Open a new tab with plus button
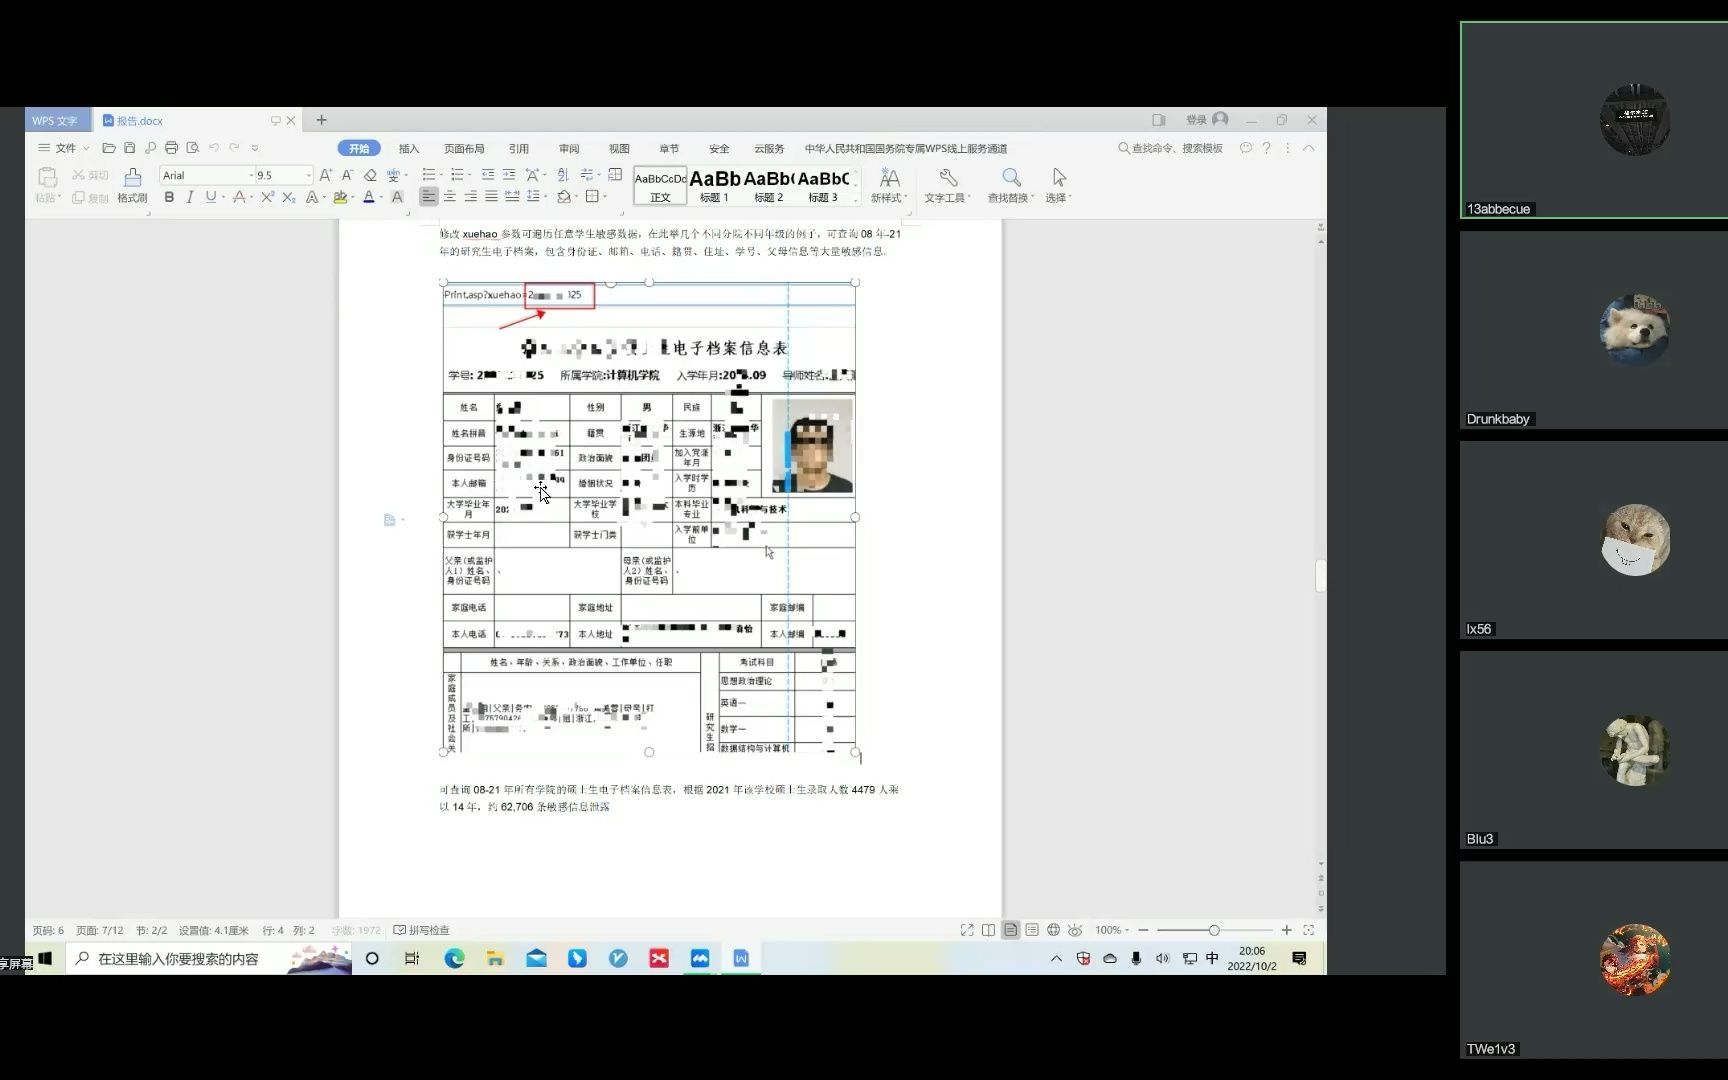The height and width of the screenshot is (1080, 1728). pyautogui.click(x=321, y=120)
